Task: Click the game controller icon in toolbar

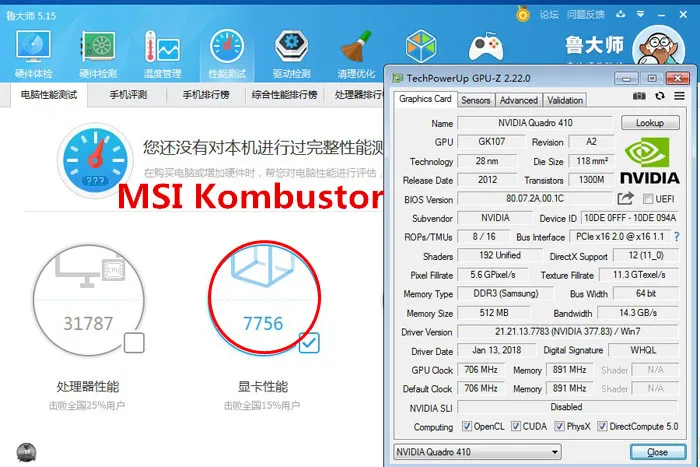Action: point(487,48)
